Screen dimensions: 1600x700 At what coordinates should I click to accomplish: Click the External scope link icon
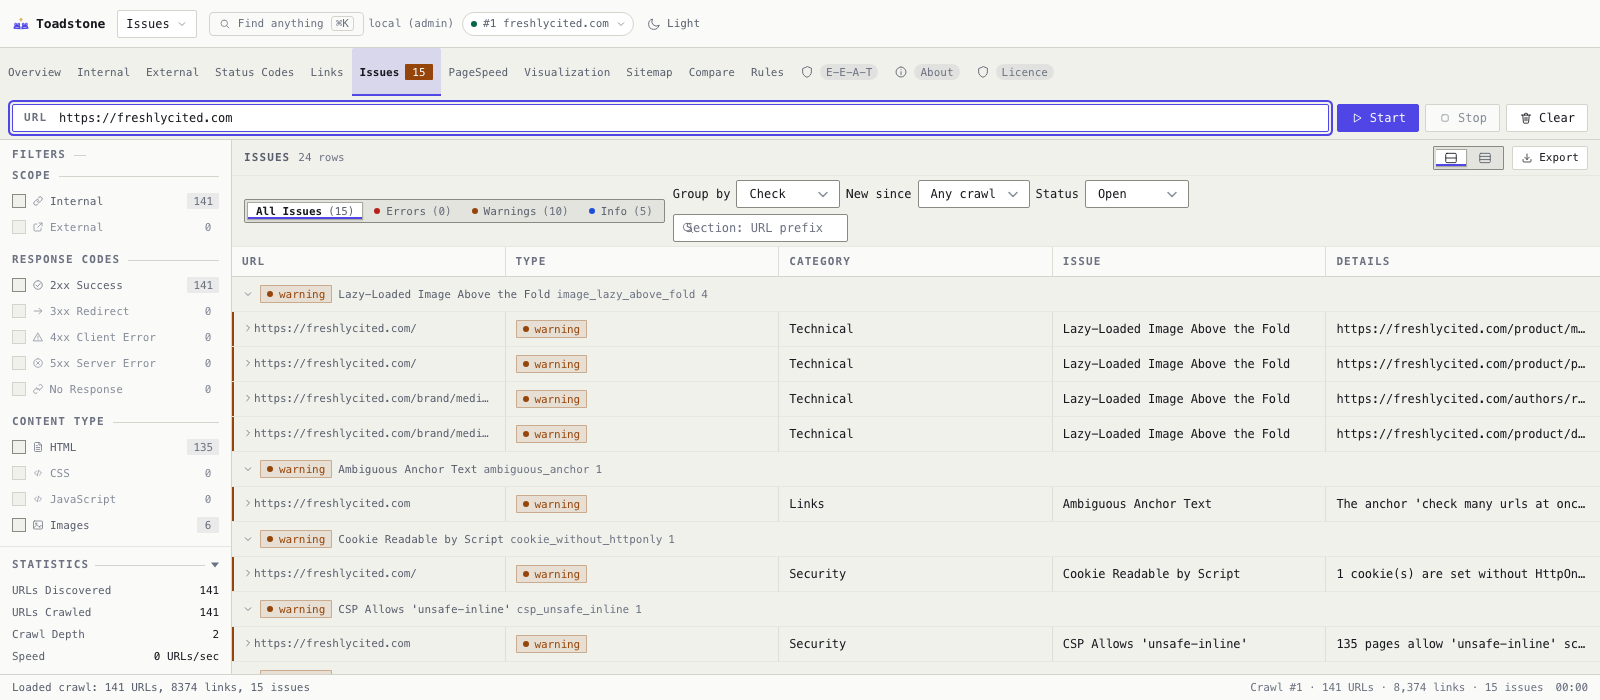coord(38,227)
